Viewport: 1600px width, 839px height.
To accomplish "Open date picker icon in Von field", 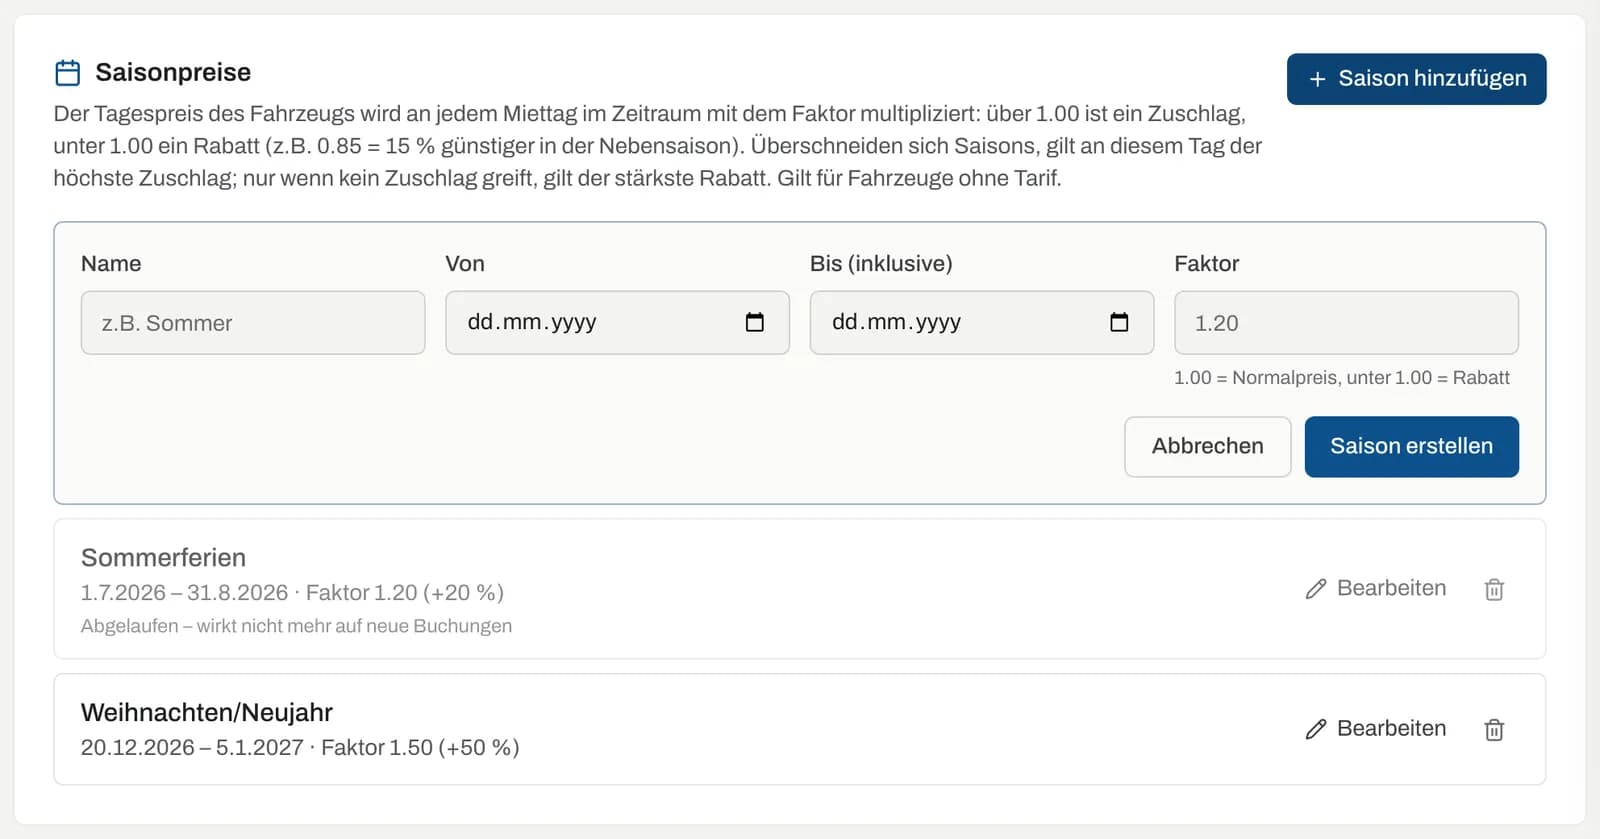I will (755, 322).
